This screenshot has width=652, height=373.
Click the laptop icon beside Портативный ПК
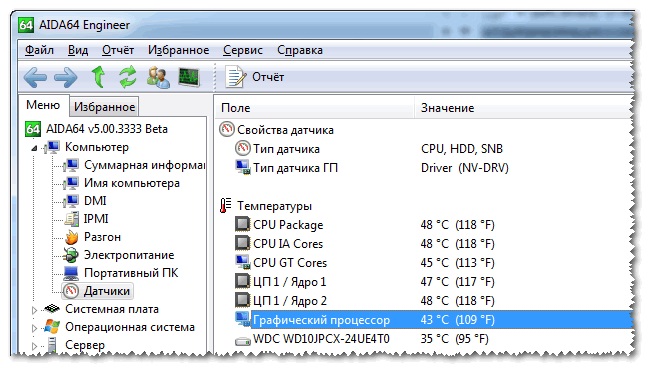[x=71, y=273]
